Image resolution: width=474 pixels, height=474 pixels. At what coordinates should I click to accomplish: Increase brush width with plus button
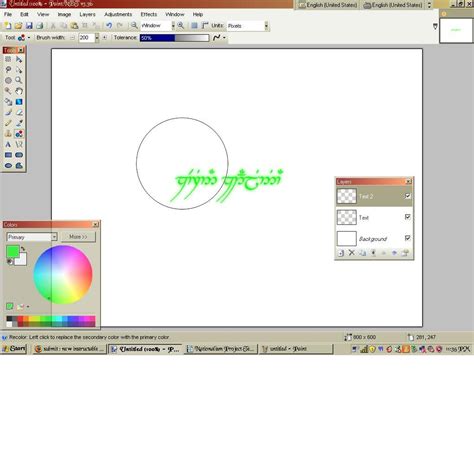[x=105, y=38]
